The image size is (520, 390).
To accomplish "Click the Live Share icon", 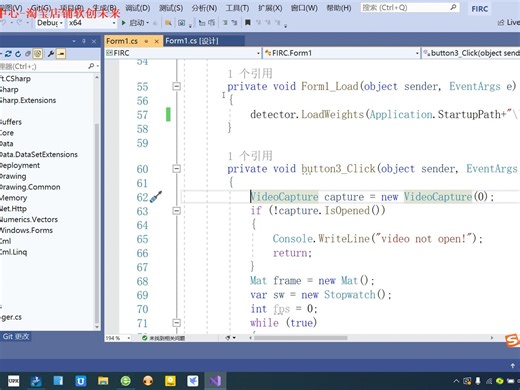I will 500,22.
